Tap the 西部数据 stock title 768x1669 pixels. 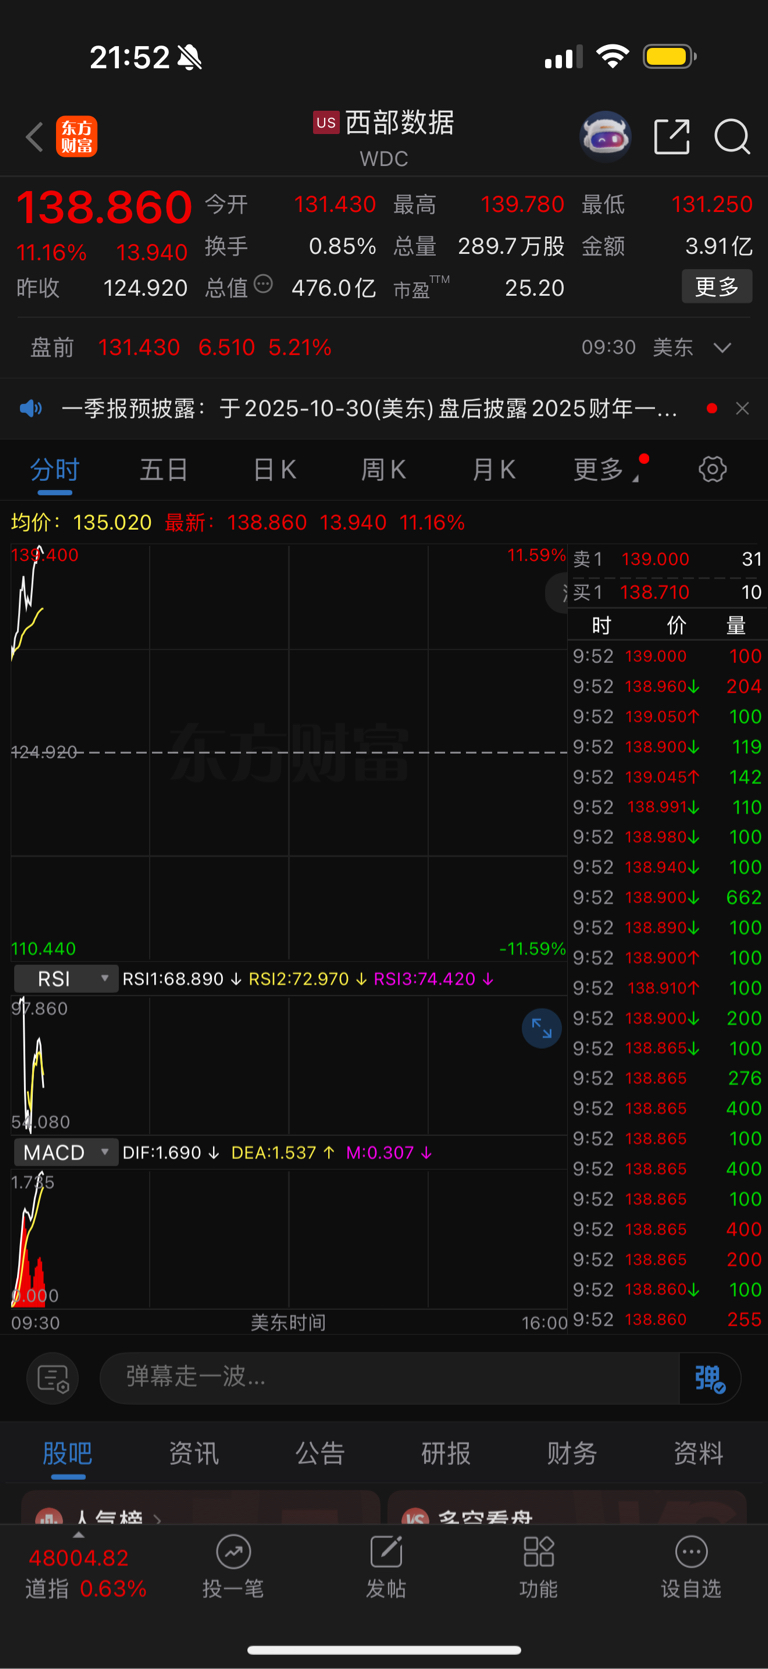click(x=400, y=122)
